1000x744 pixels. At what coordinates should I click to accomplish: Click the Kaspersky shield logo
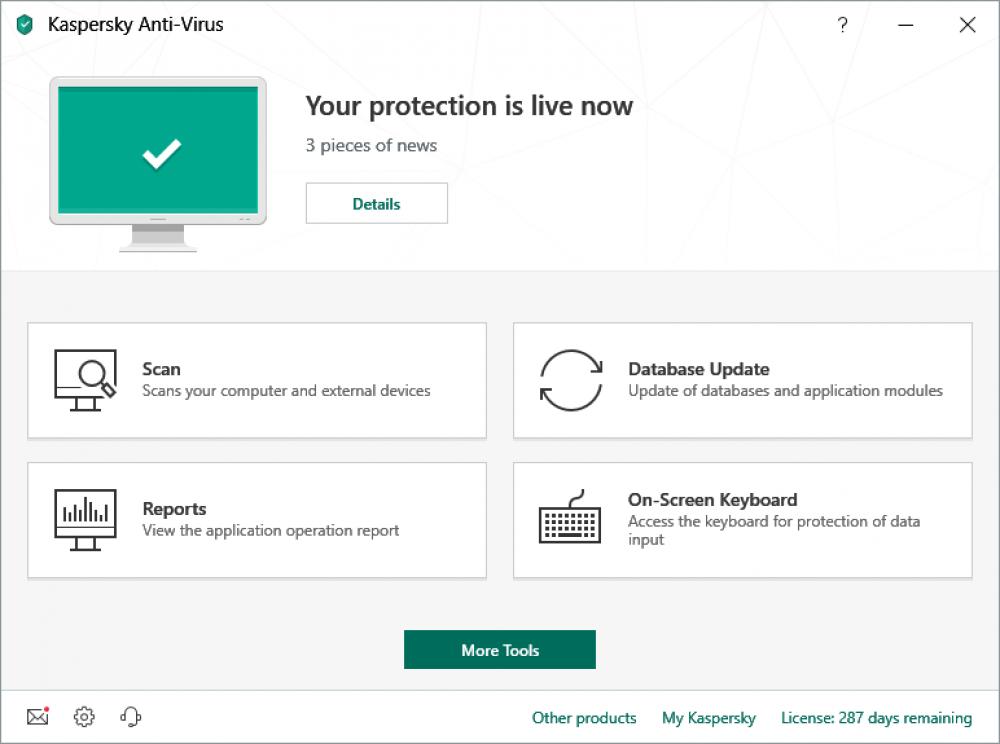(x=26, y=23)
